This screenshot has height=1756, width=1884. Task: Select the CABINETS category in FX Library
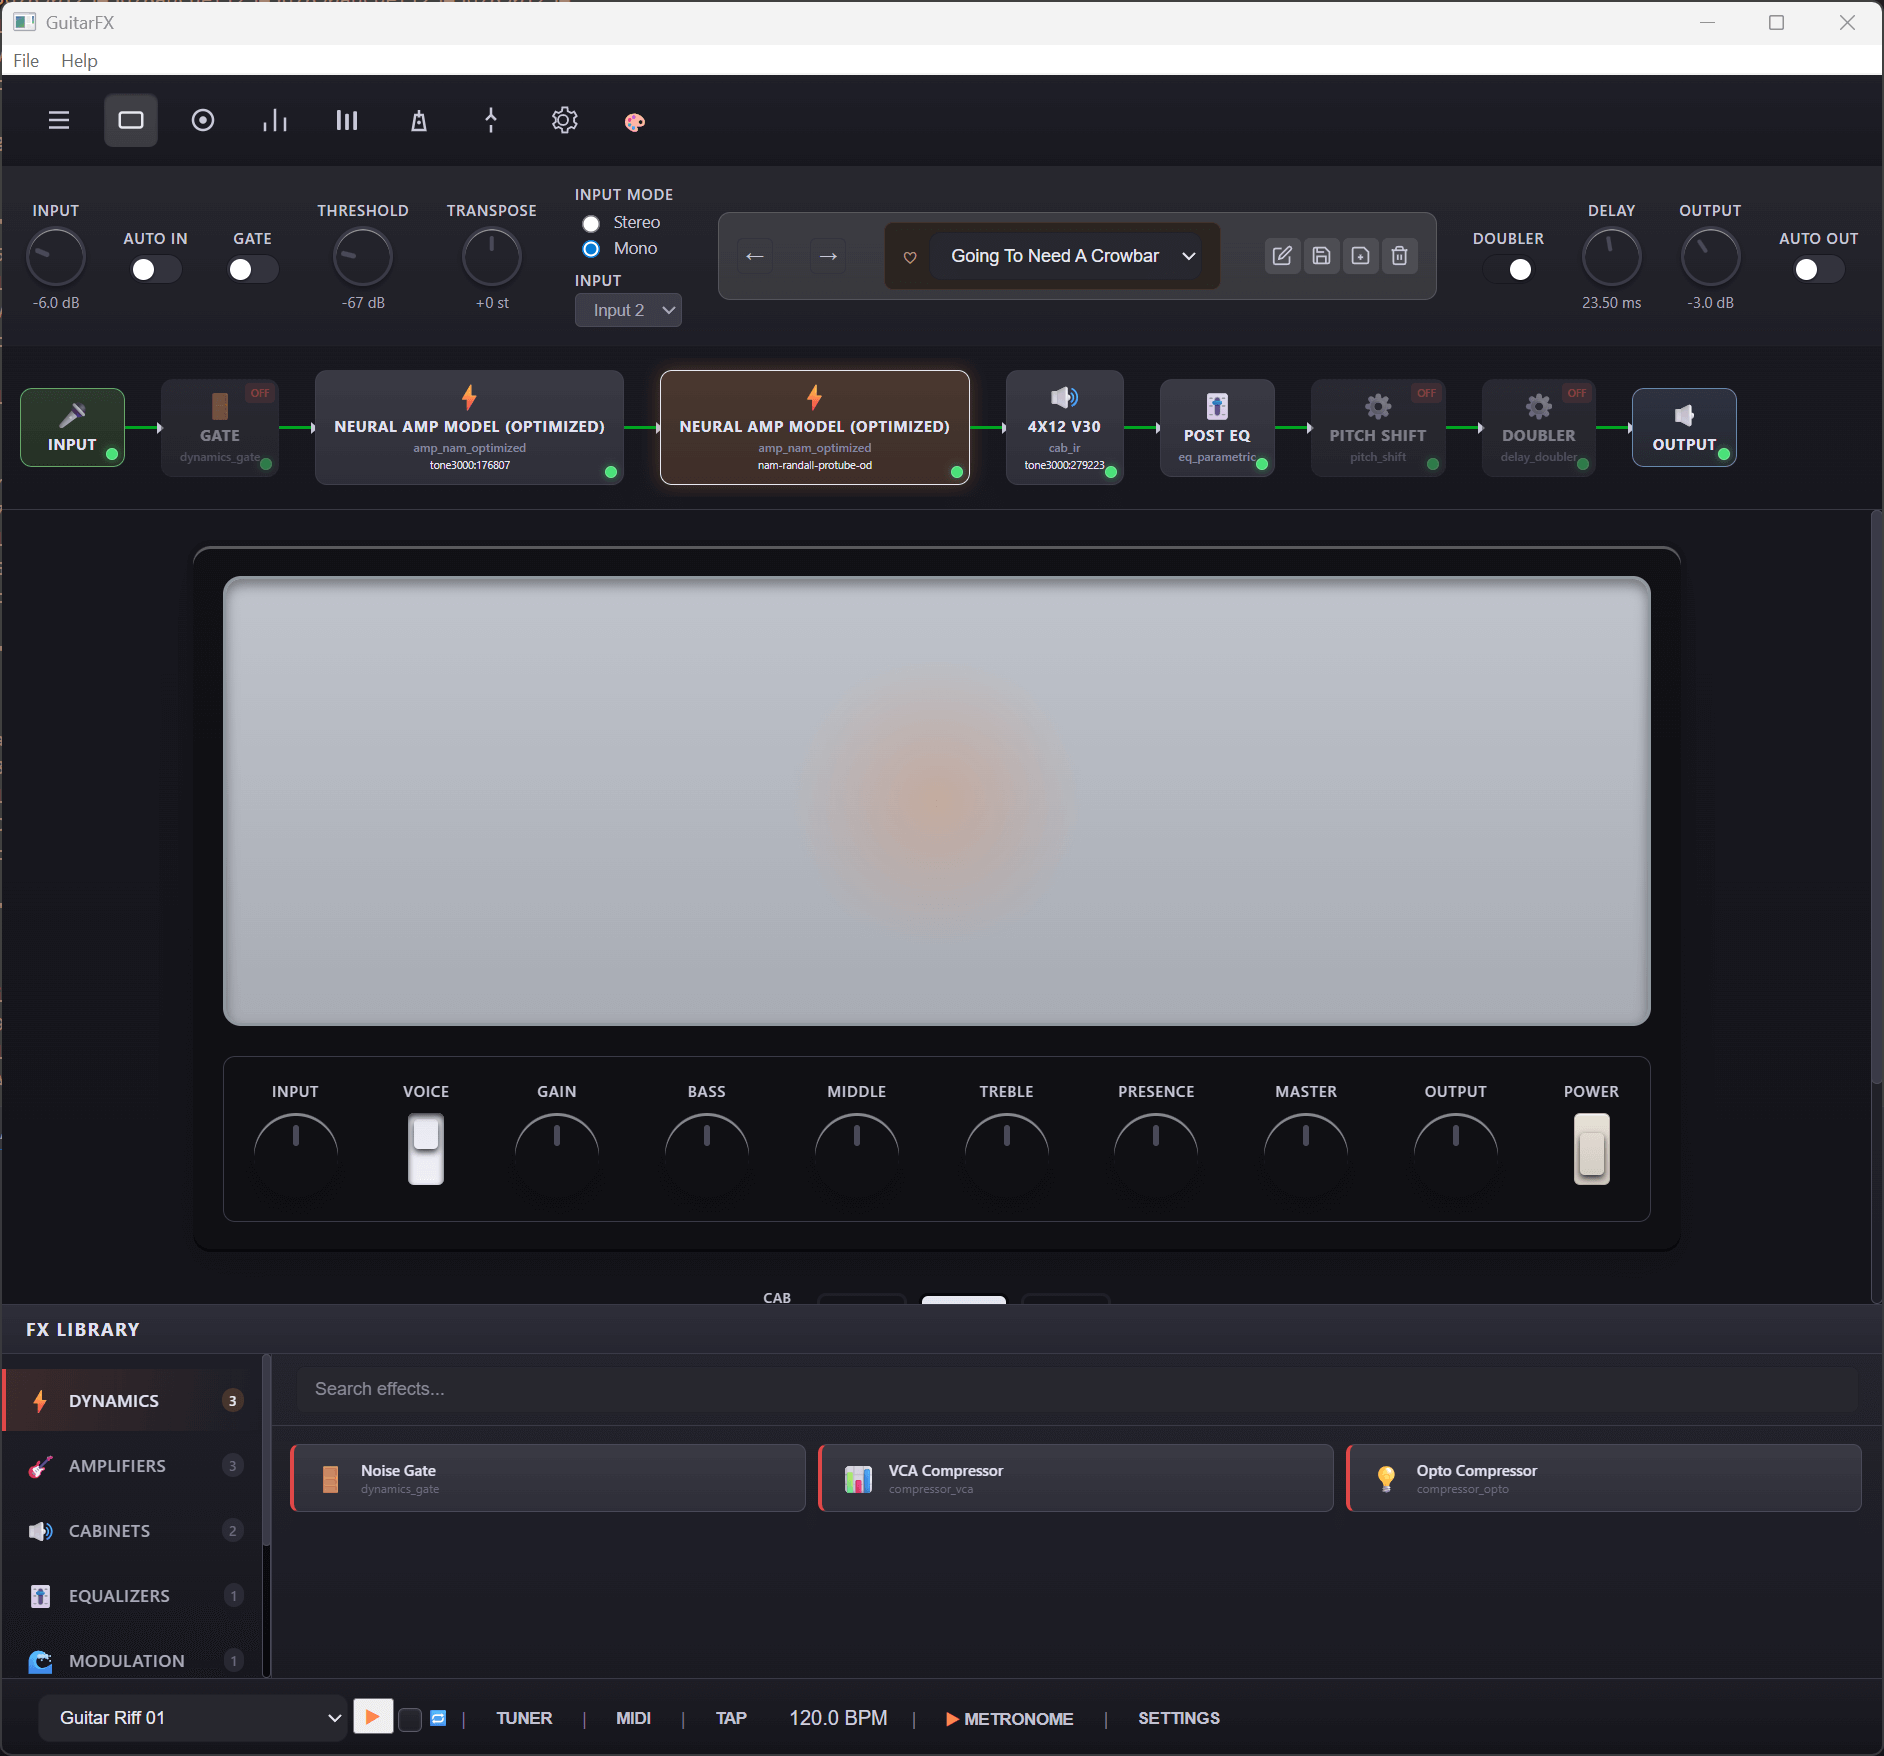click(x=109, y=1530)
